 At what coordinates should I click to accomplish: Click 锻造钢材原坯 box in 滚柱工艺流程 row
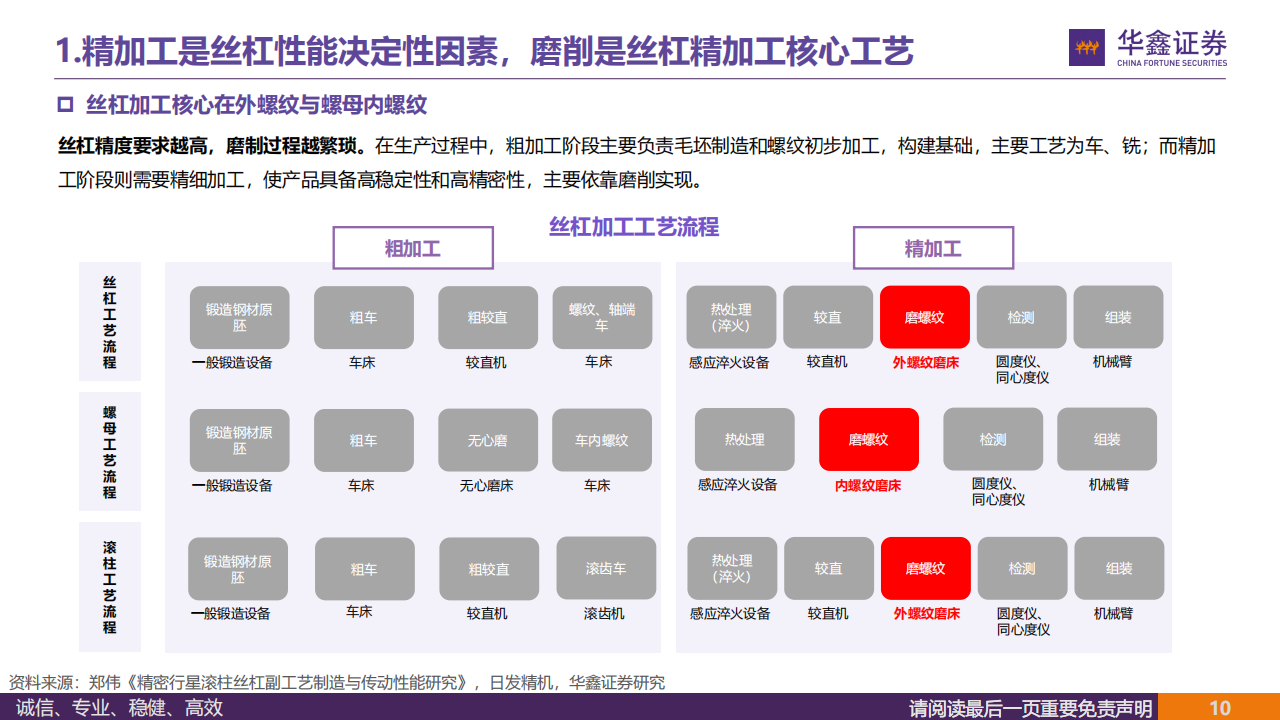click(x=238, y=569)
